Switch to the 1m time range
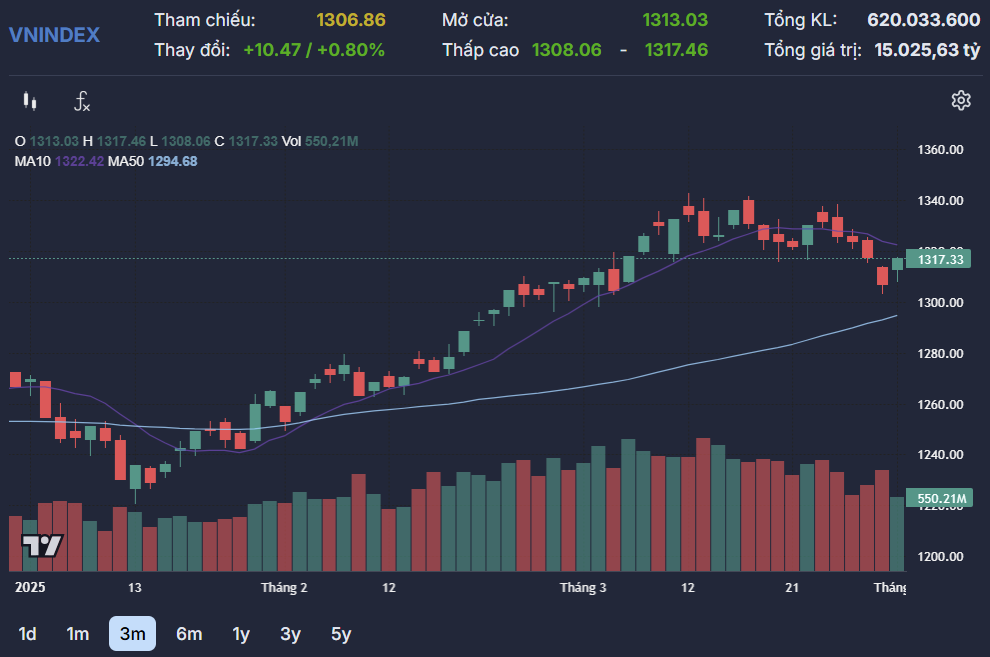990x657 pixels. coord(78,634)
